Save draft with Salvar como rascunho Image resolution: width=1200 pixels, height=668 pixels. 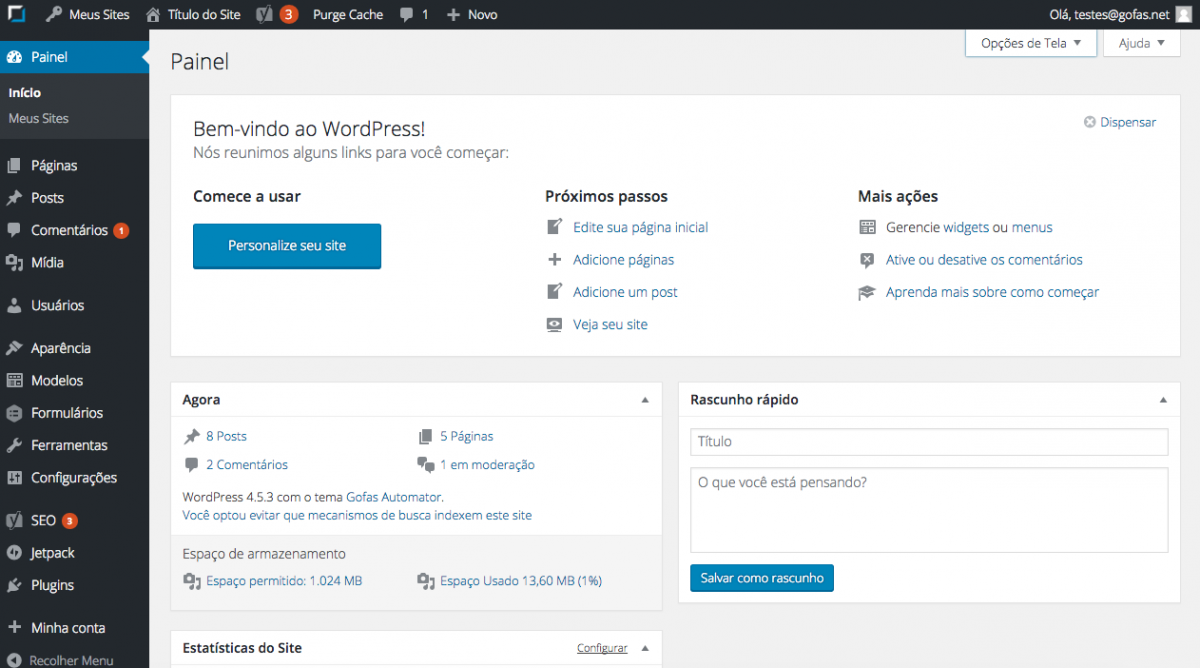(x=761, y=578)
